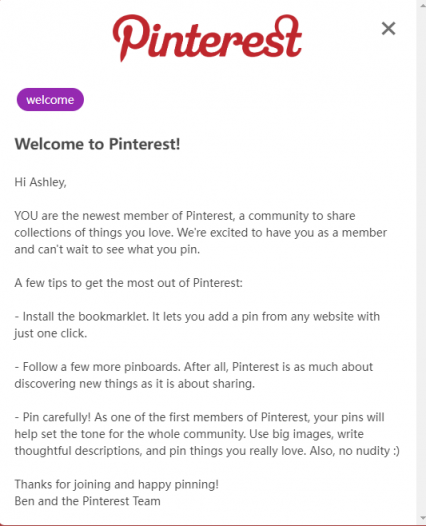Click the Ben and the Pinterest Team signature
Image resolution: width=426 pixels, height=526 pixels.
click(x=87, y=501)
